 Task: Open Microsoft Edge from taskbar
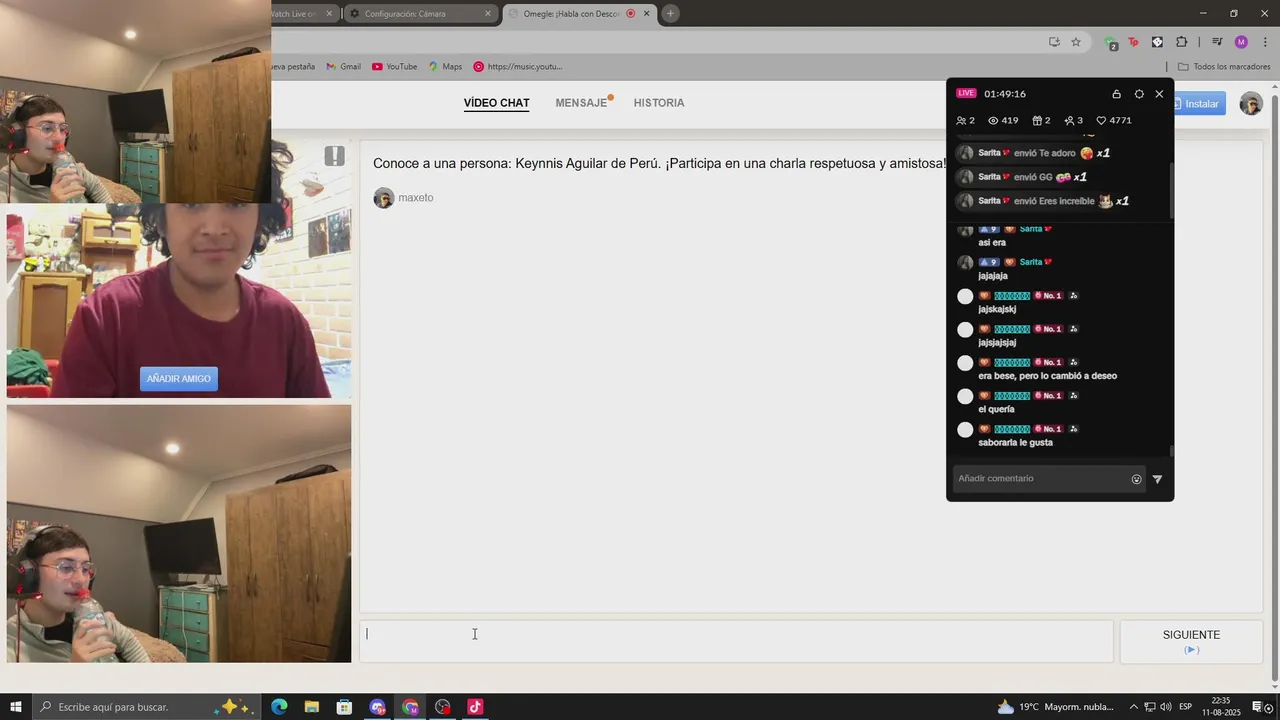point(279,707)
